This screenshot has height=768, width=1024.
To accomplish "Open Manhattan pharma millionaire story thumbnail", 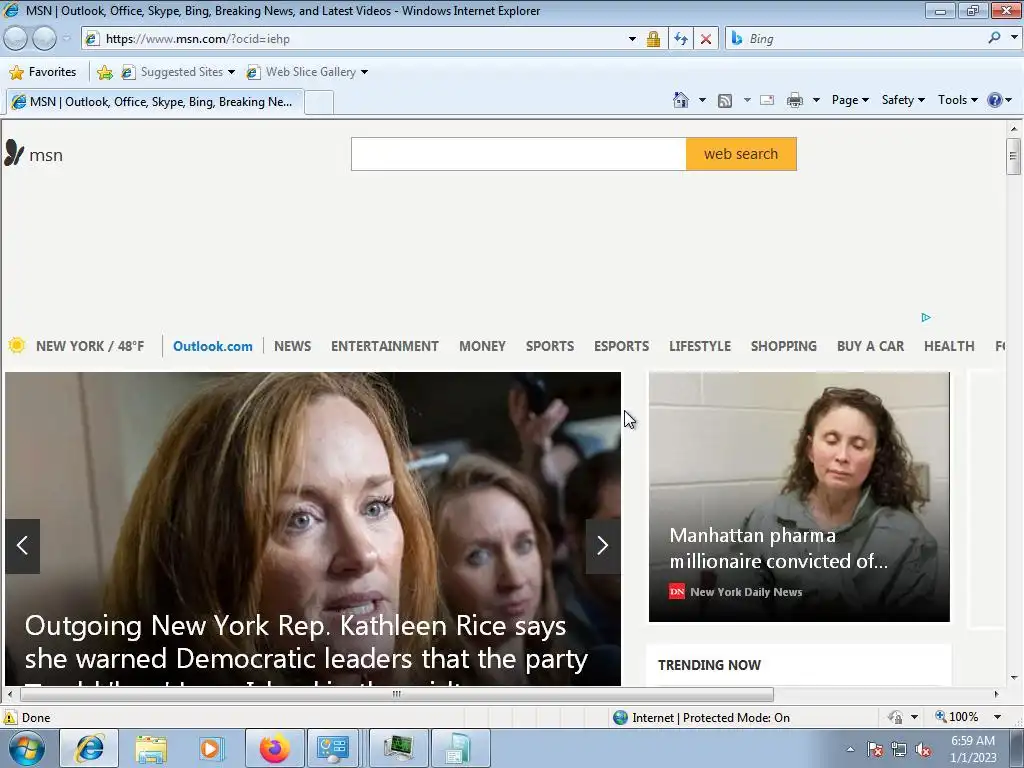I will 799,496.
